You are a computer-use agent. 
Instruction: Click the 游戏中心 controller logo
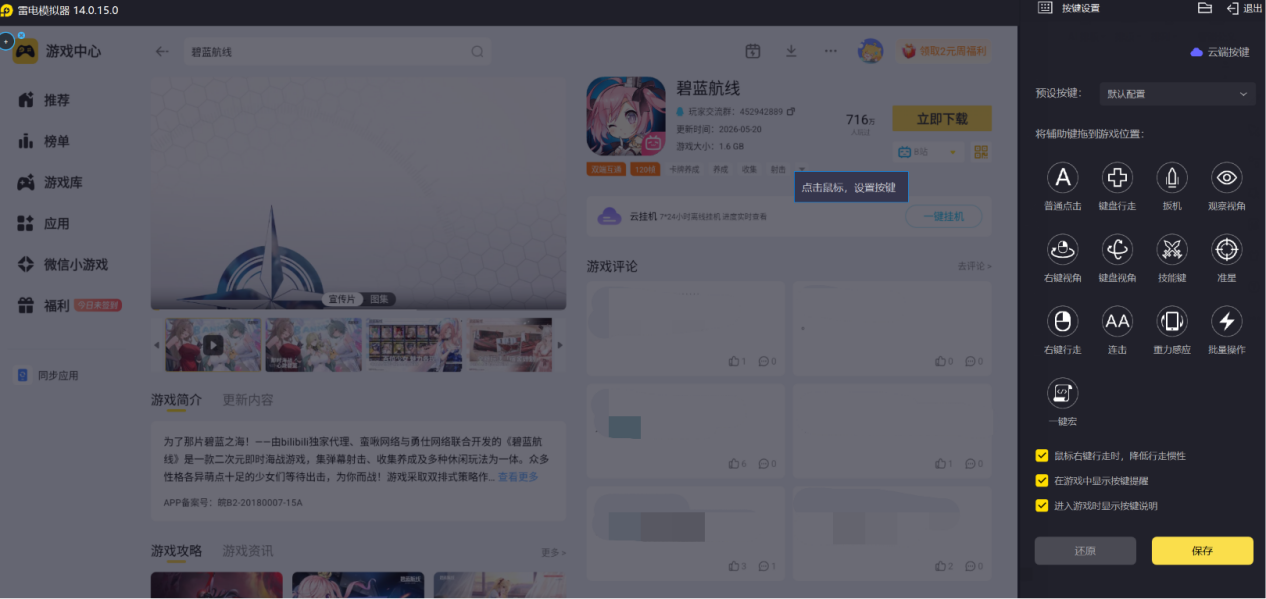click(26, 51)
